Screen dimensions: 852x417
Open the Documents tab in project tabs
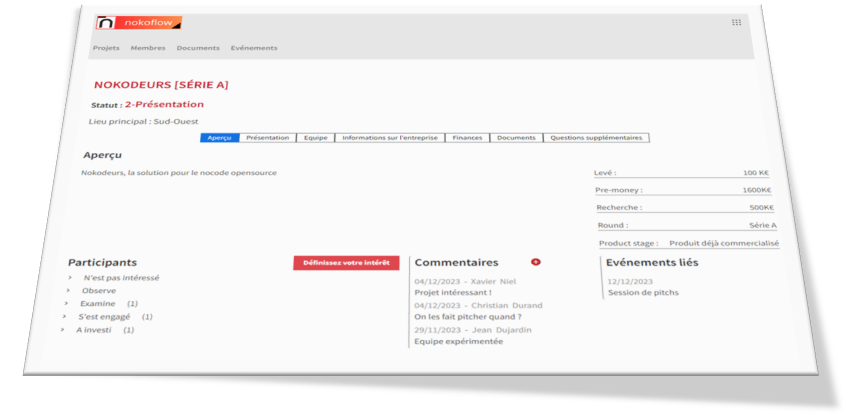pos(516,138)
